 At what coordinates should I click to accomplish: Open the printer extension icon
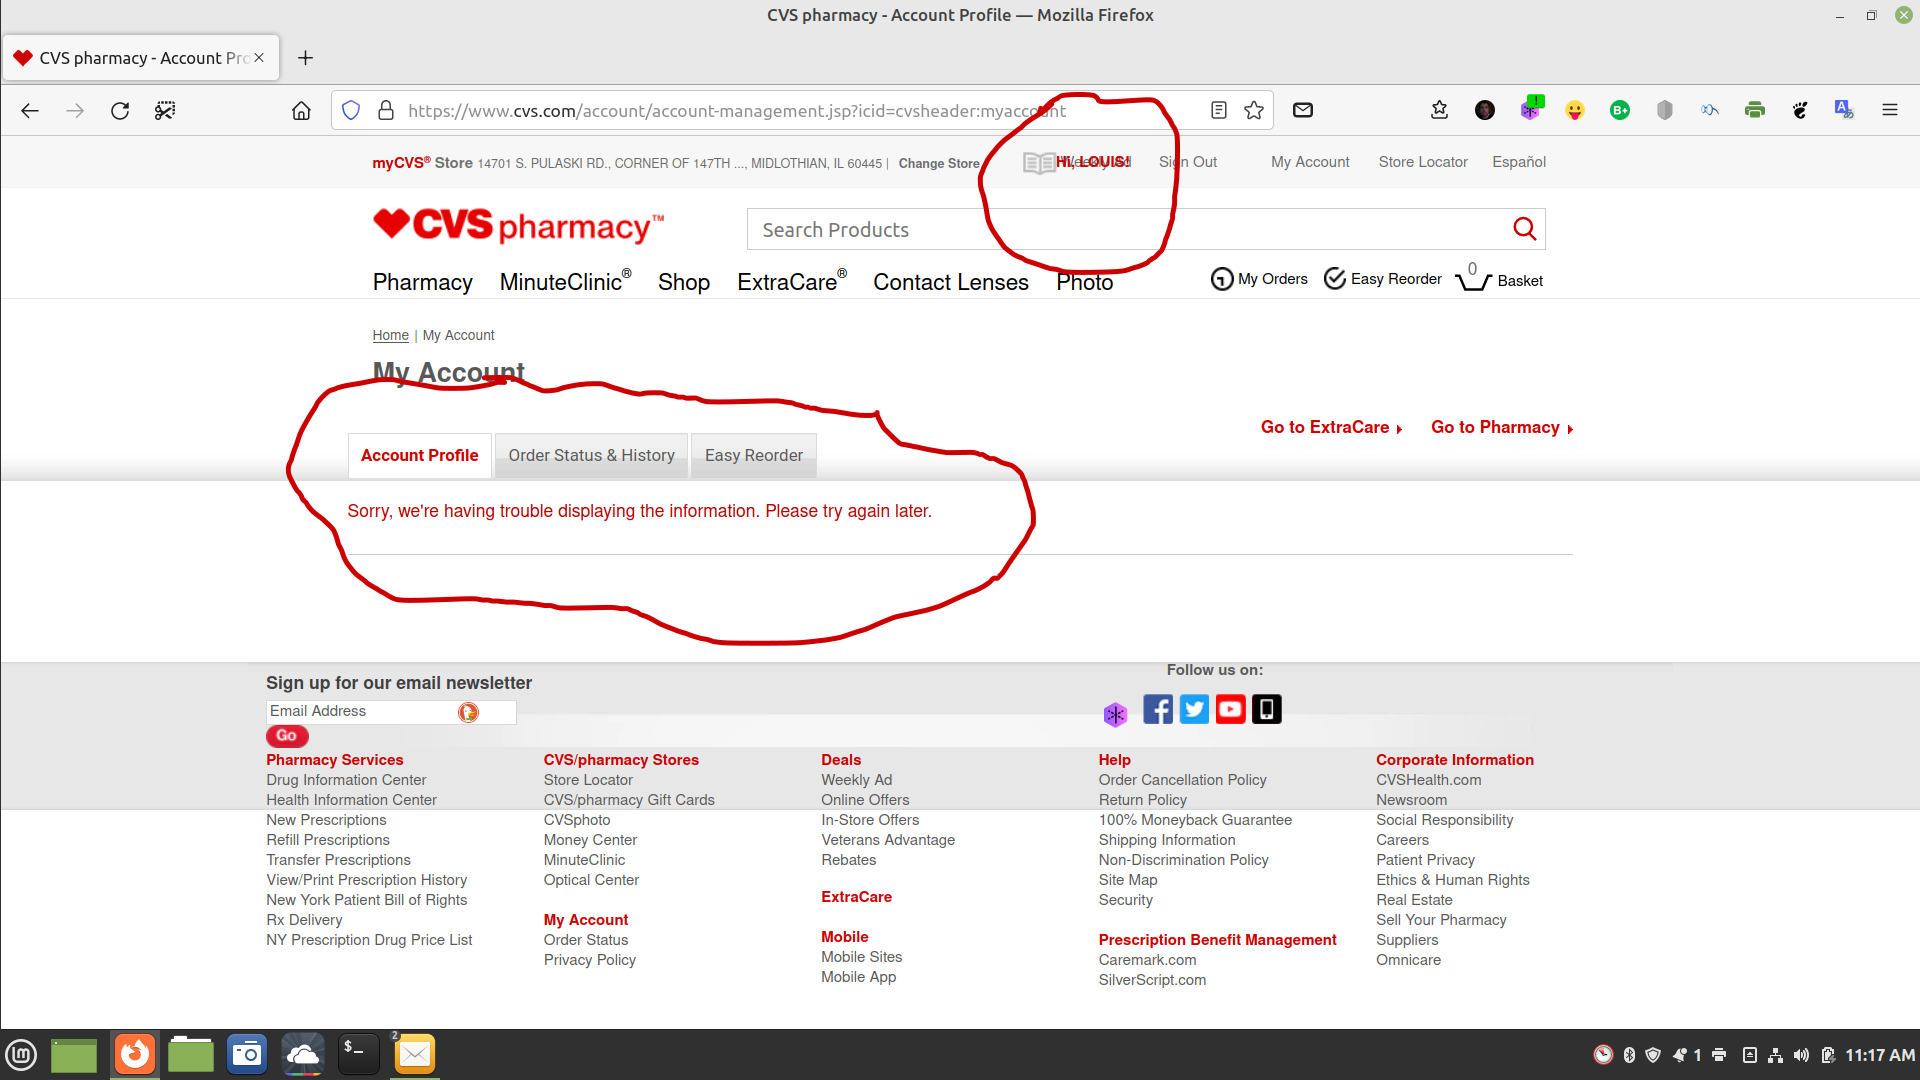pyautogui.click(x=1754, y=111)
